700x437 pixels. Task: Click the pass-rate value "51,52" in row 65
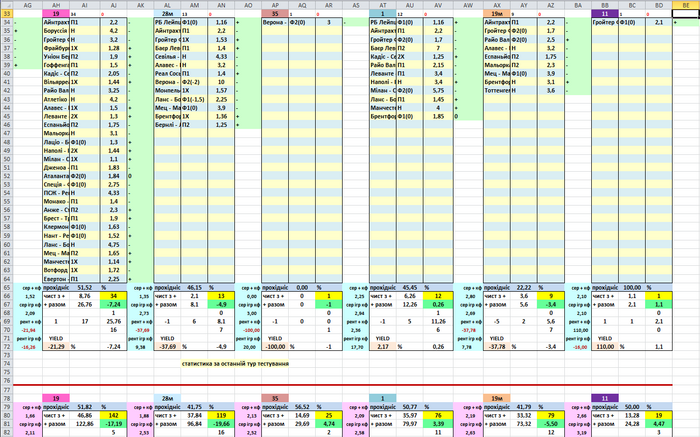(84, 287)
